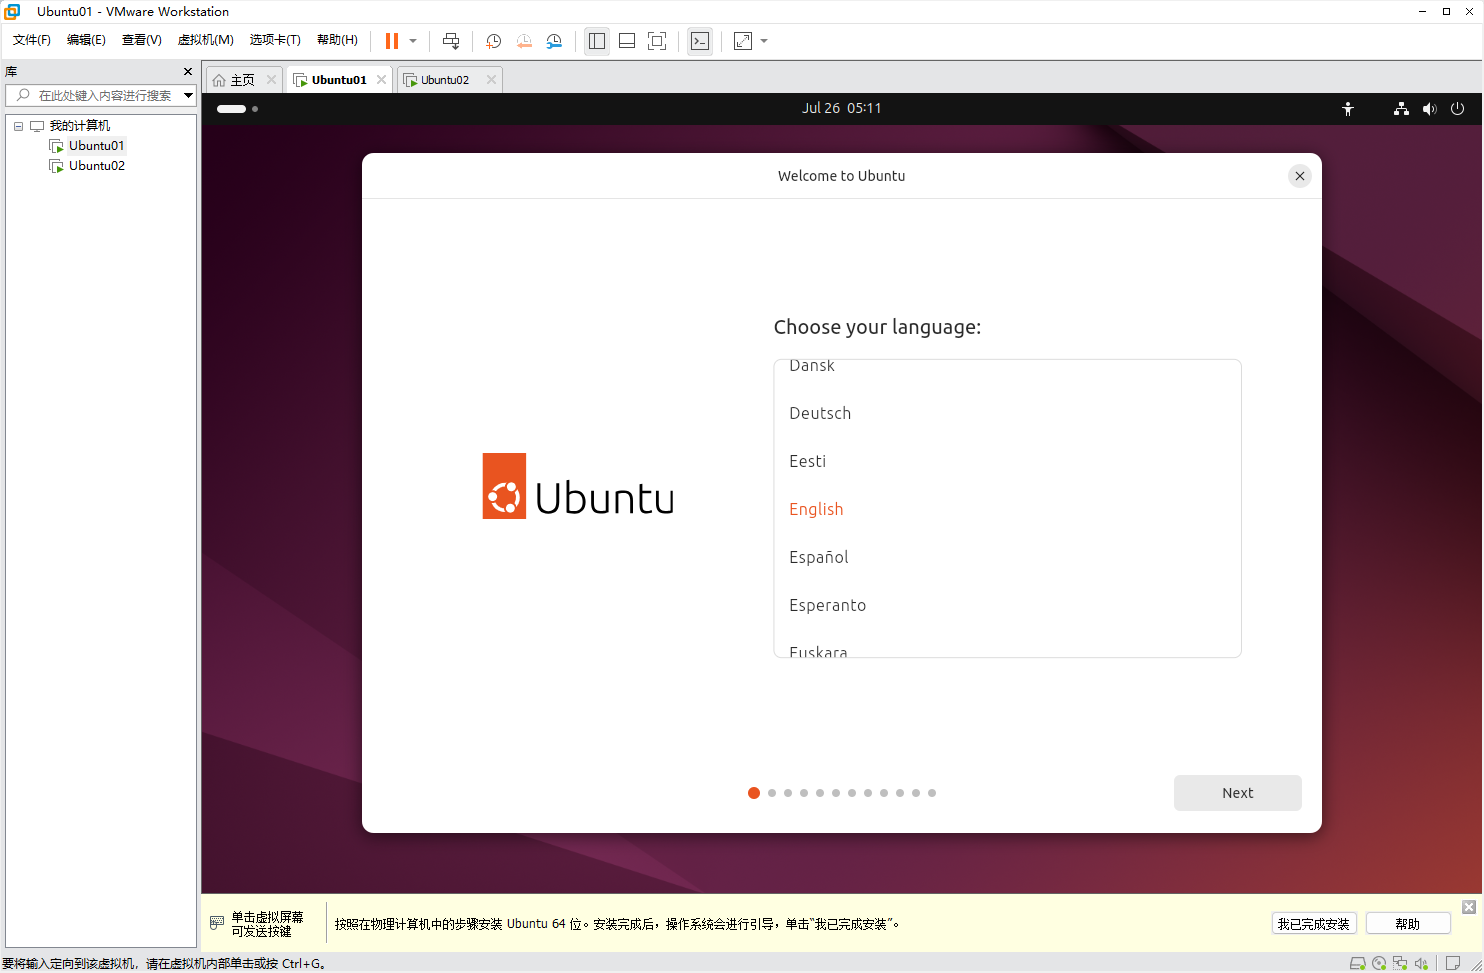Select English language
The image size is (1484, 973).
(x=1007, y=509)
